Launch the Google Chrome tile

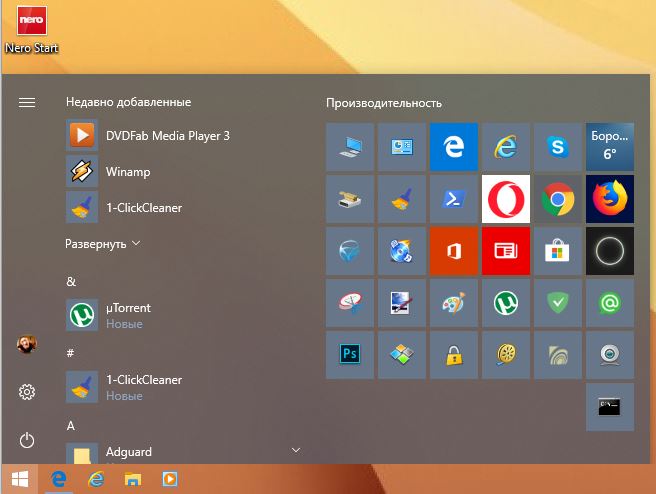[557, 199]
